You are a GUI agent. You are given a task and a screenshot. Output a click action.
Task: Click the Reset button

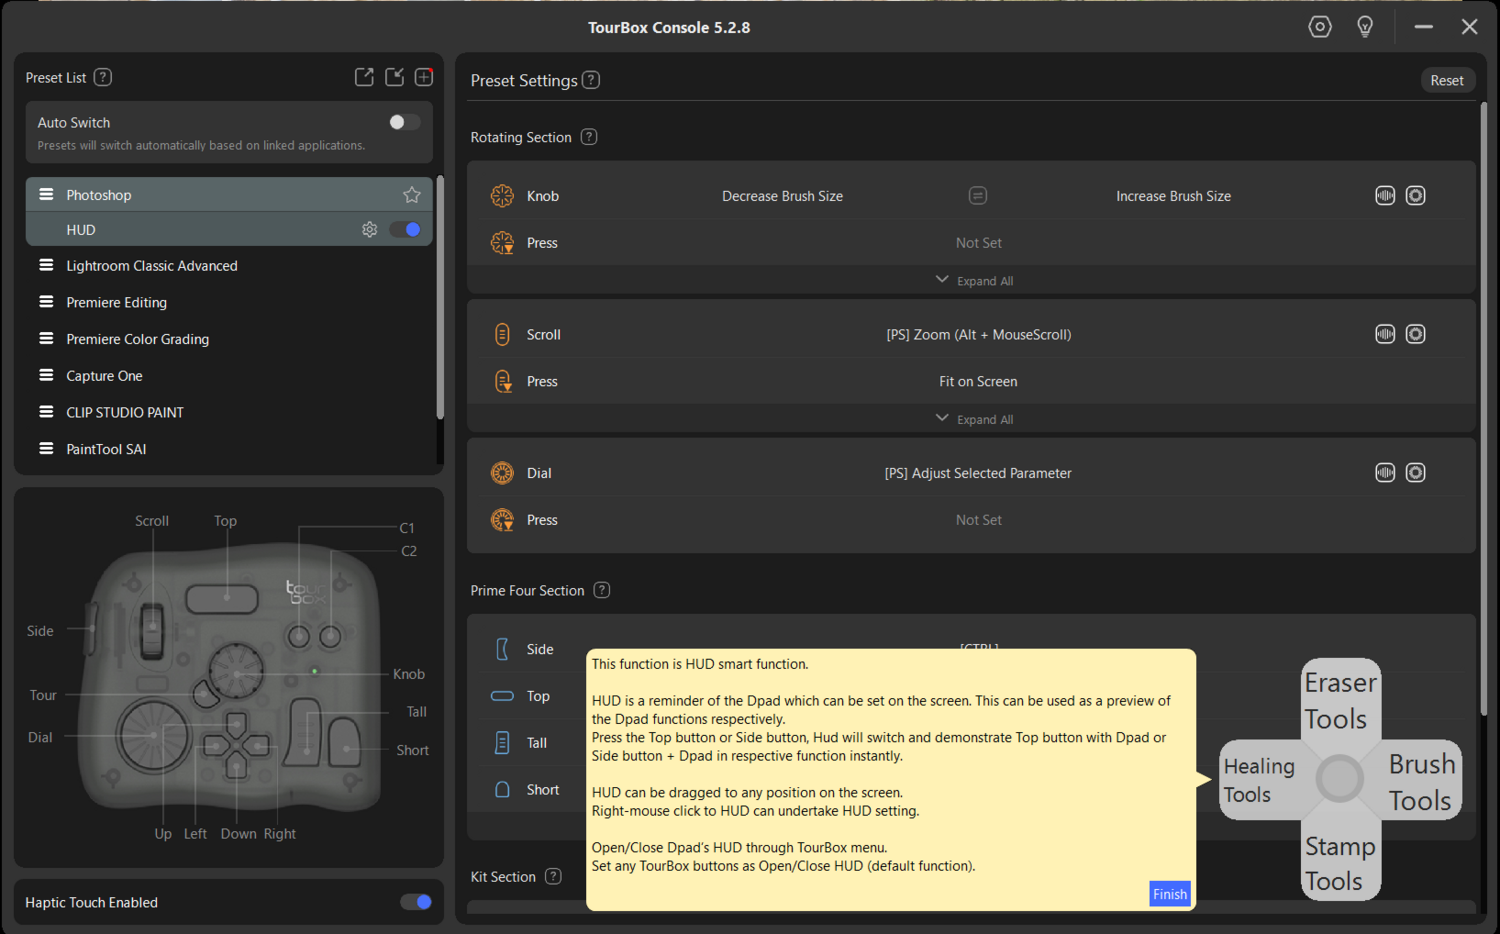[x=1446, y=80]
